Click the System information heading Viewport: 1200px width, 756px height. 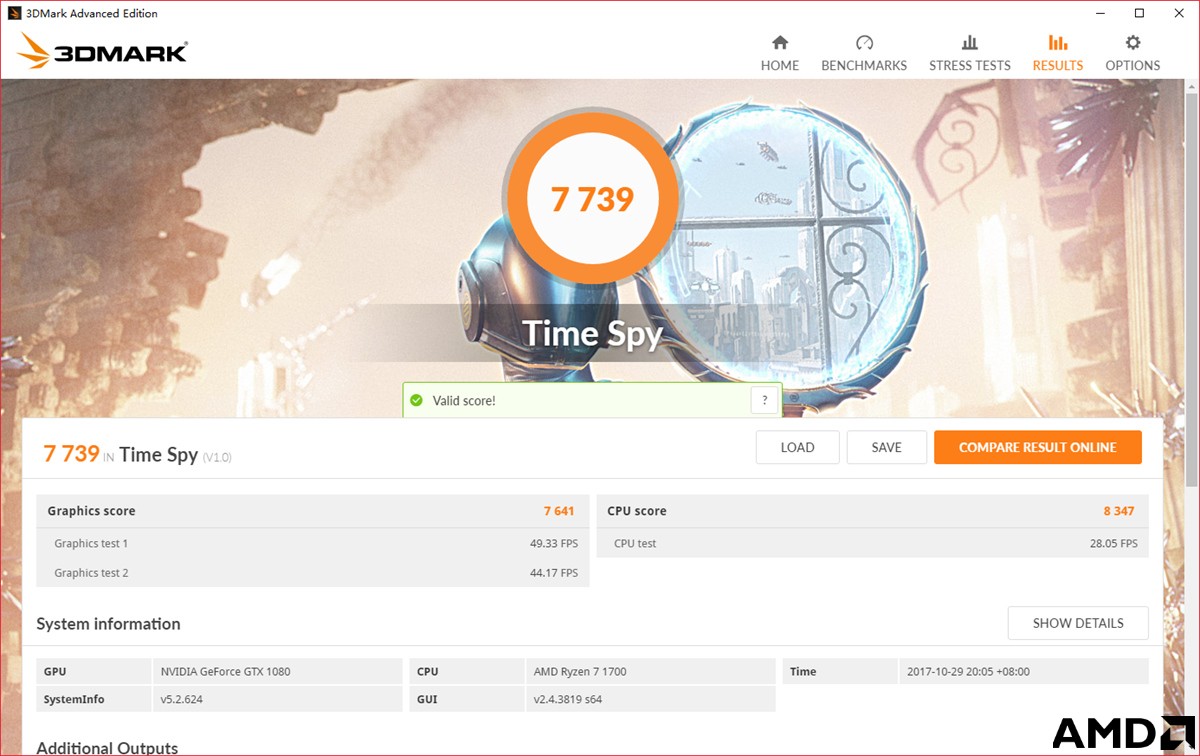[108, 623]
